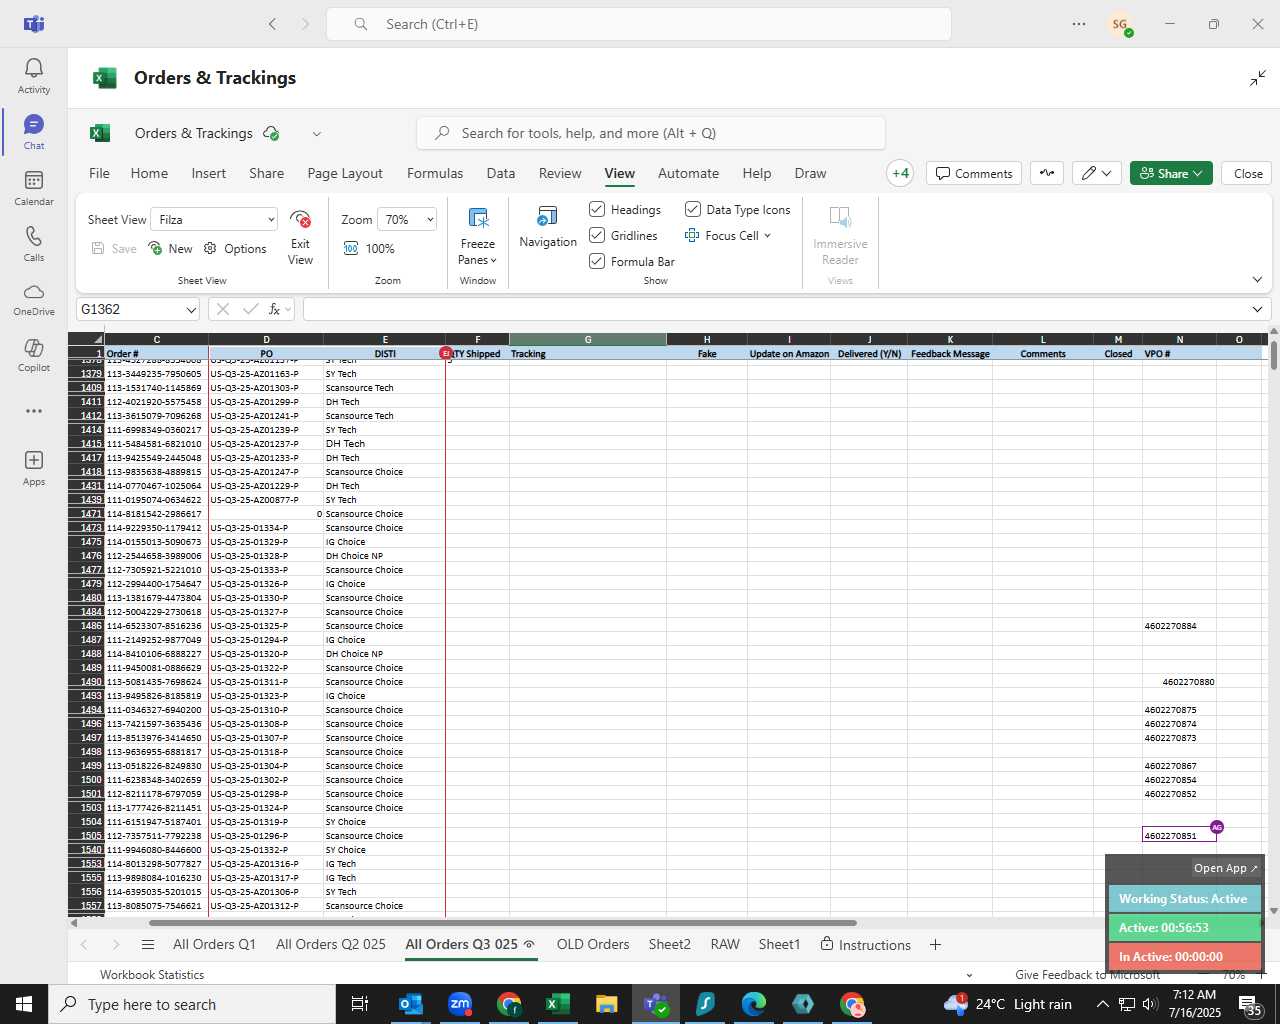Screen dimensions: 1280x1024
Task: Open Calendar in Teams sidebar
Action: [x=34, y=188]
